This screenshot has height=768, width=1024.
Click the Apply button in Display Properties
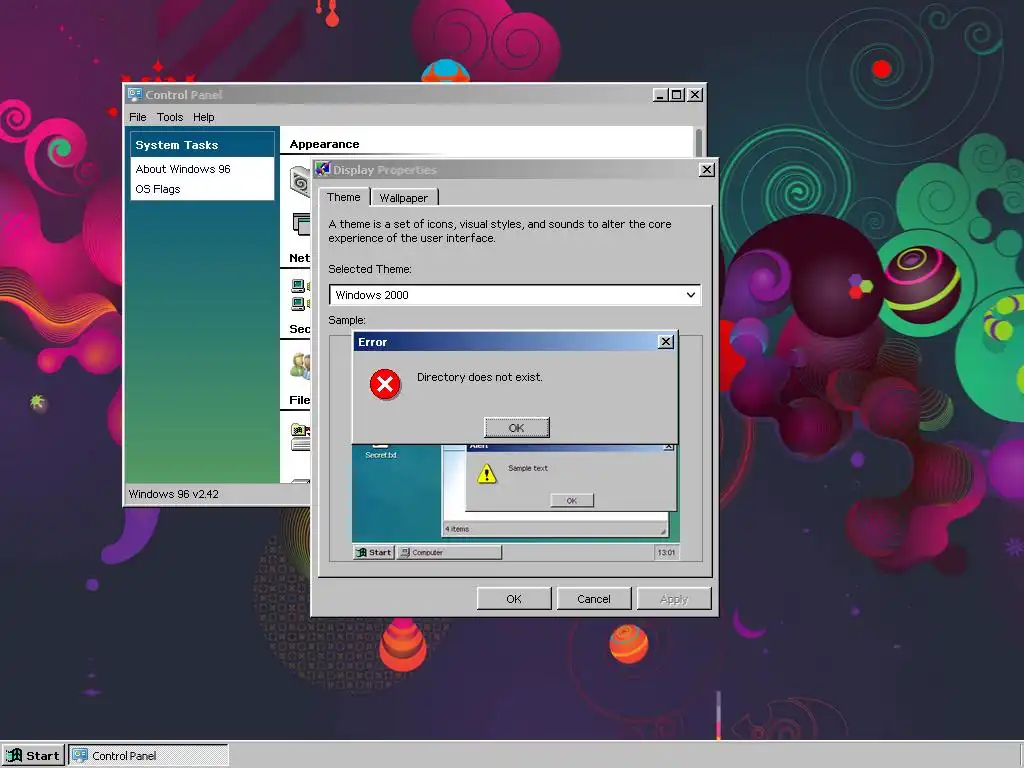point(674,599)
